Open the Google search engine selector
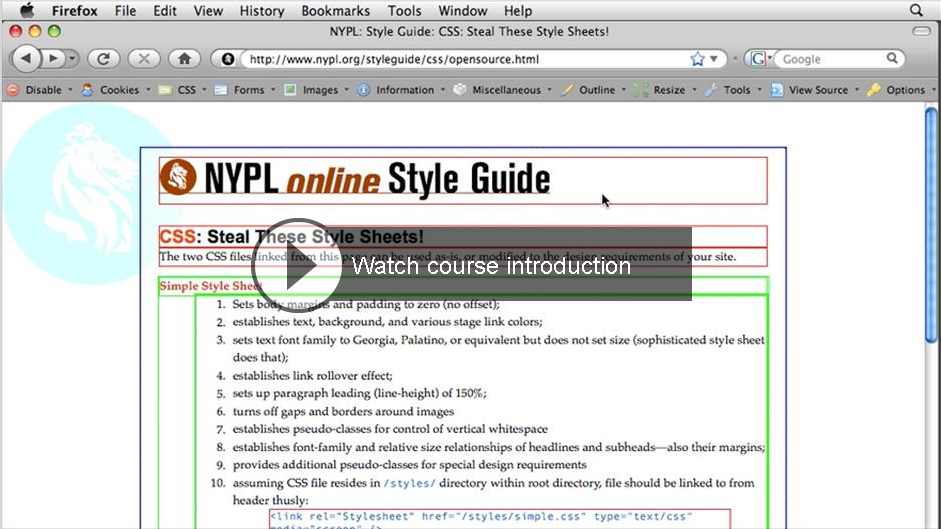941x529 pixels. (x=760, y=59)
